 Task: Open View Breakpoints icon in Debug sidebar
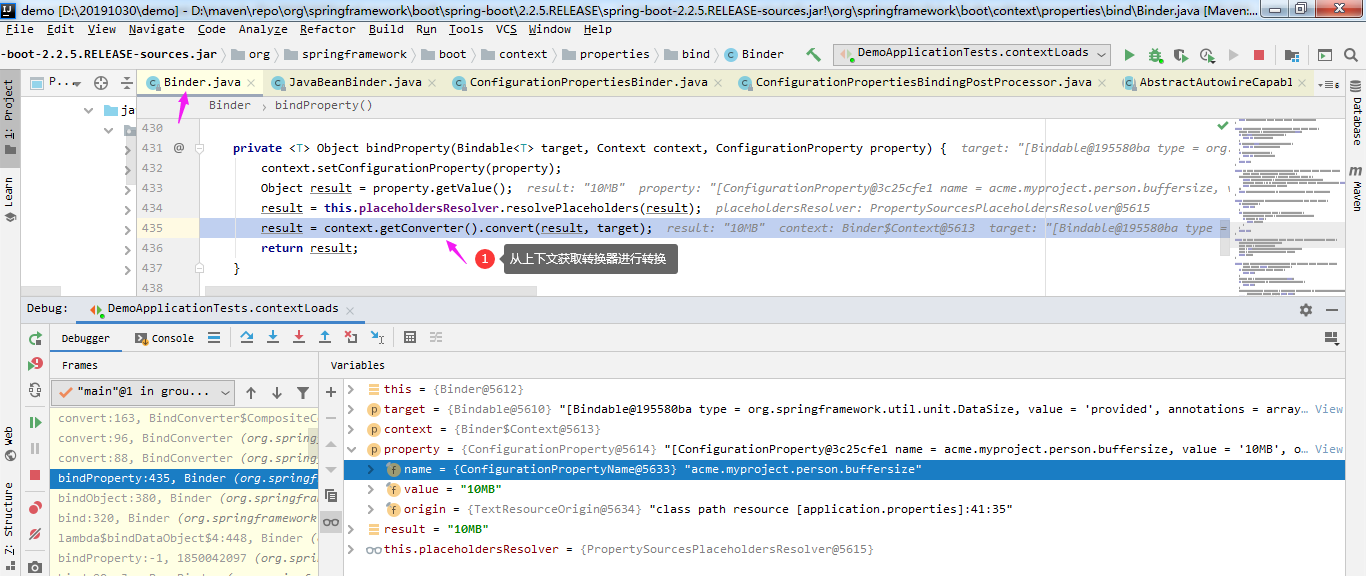35,508
